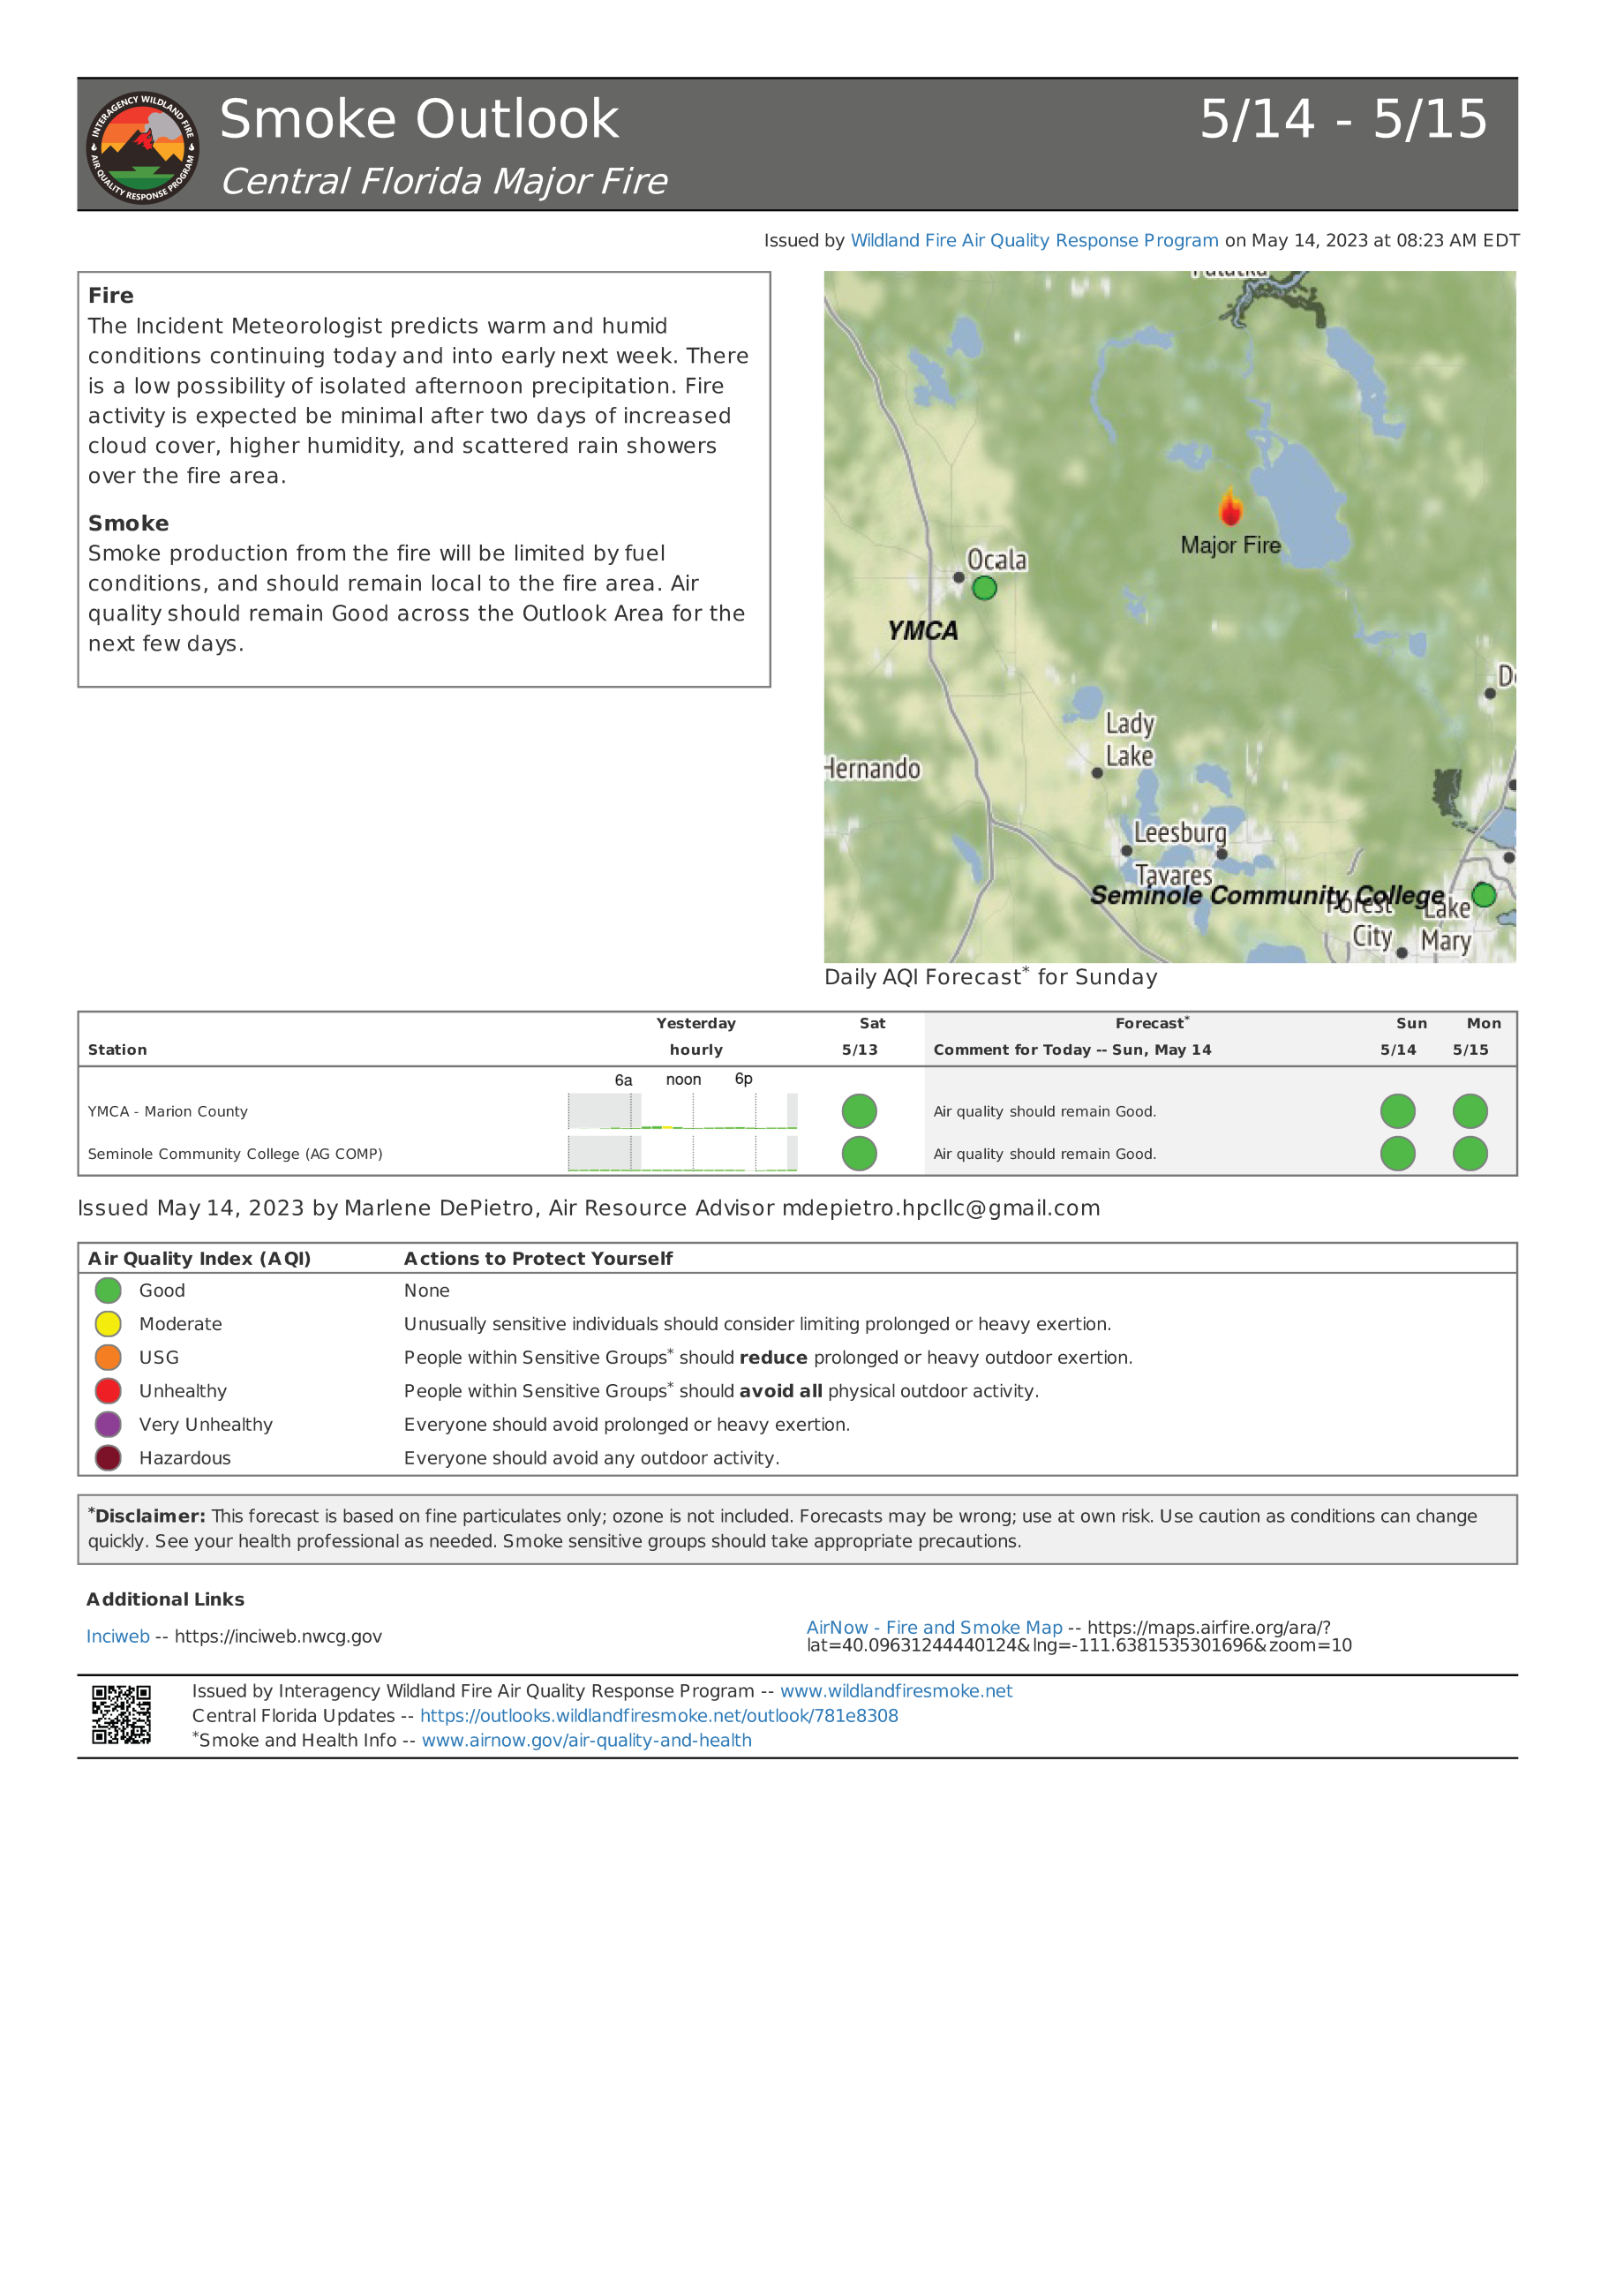Click the YMCA Marion County hourly chart

(x=682, y=1111)
